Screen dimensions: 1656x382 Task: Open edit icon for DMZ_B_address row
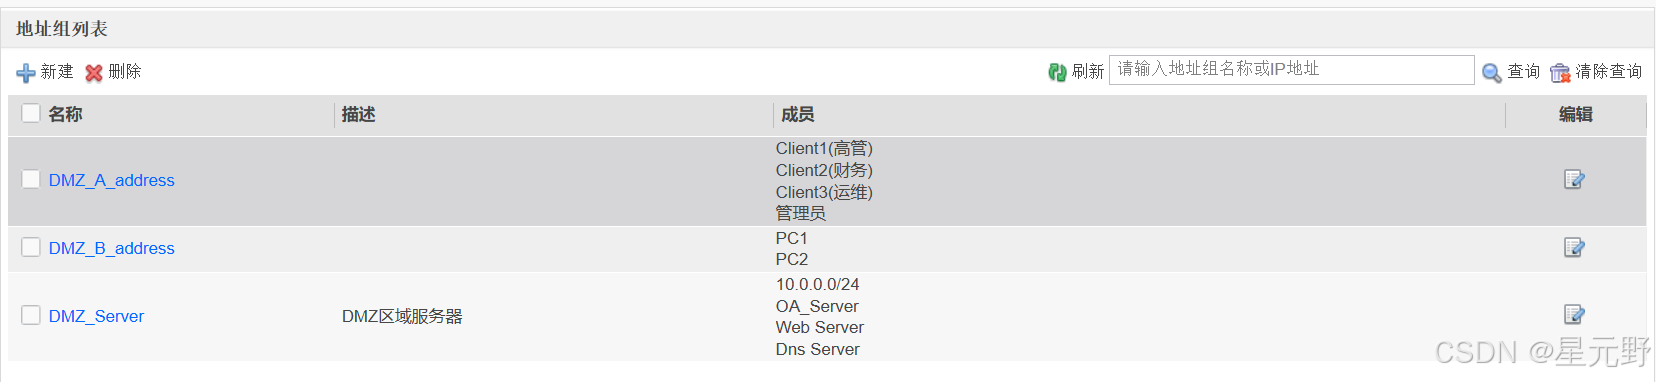1574,247
